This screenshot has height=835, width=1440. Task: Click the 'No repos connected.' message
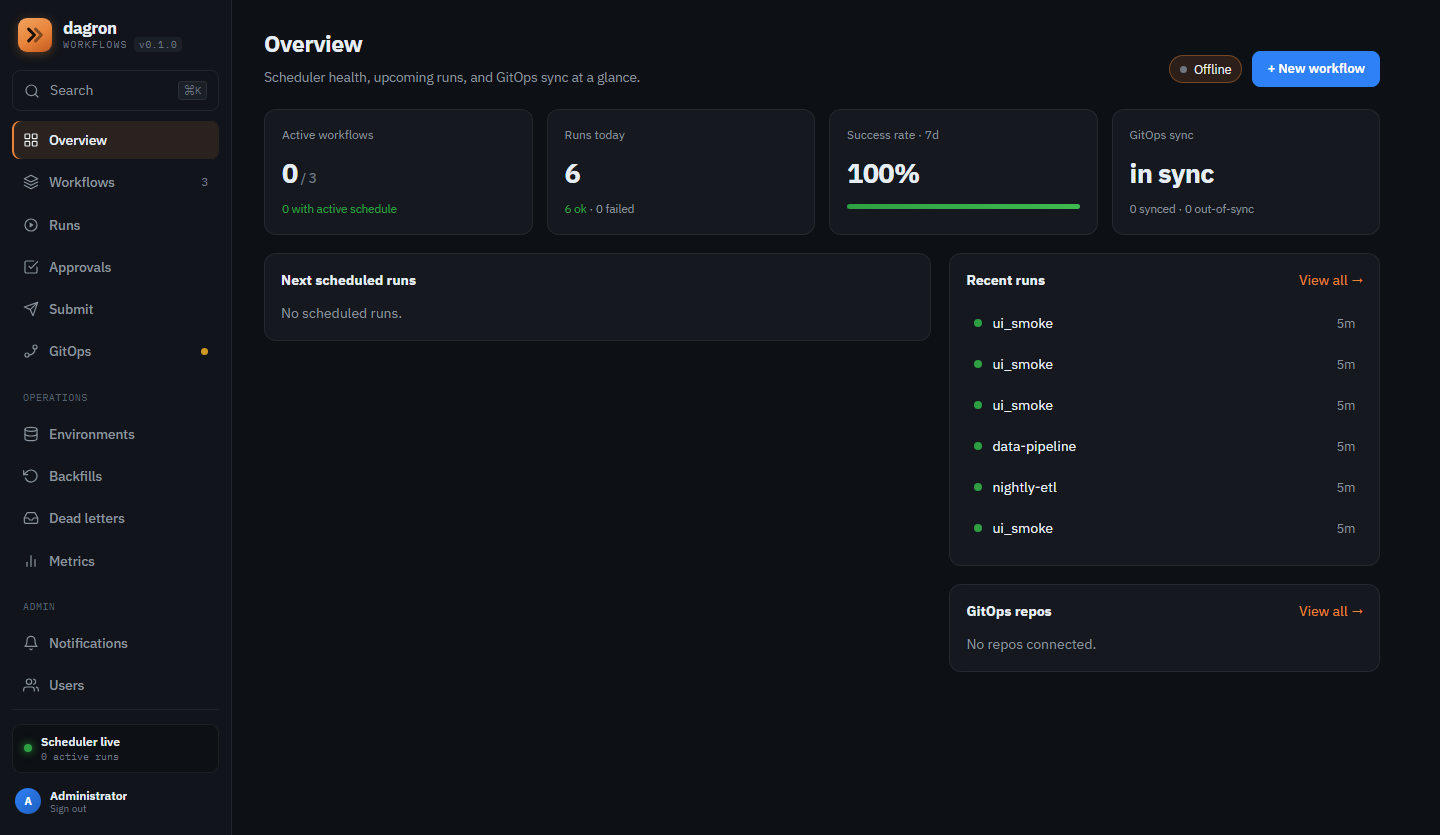coord(1031,644)
